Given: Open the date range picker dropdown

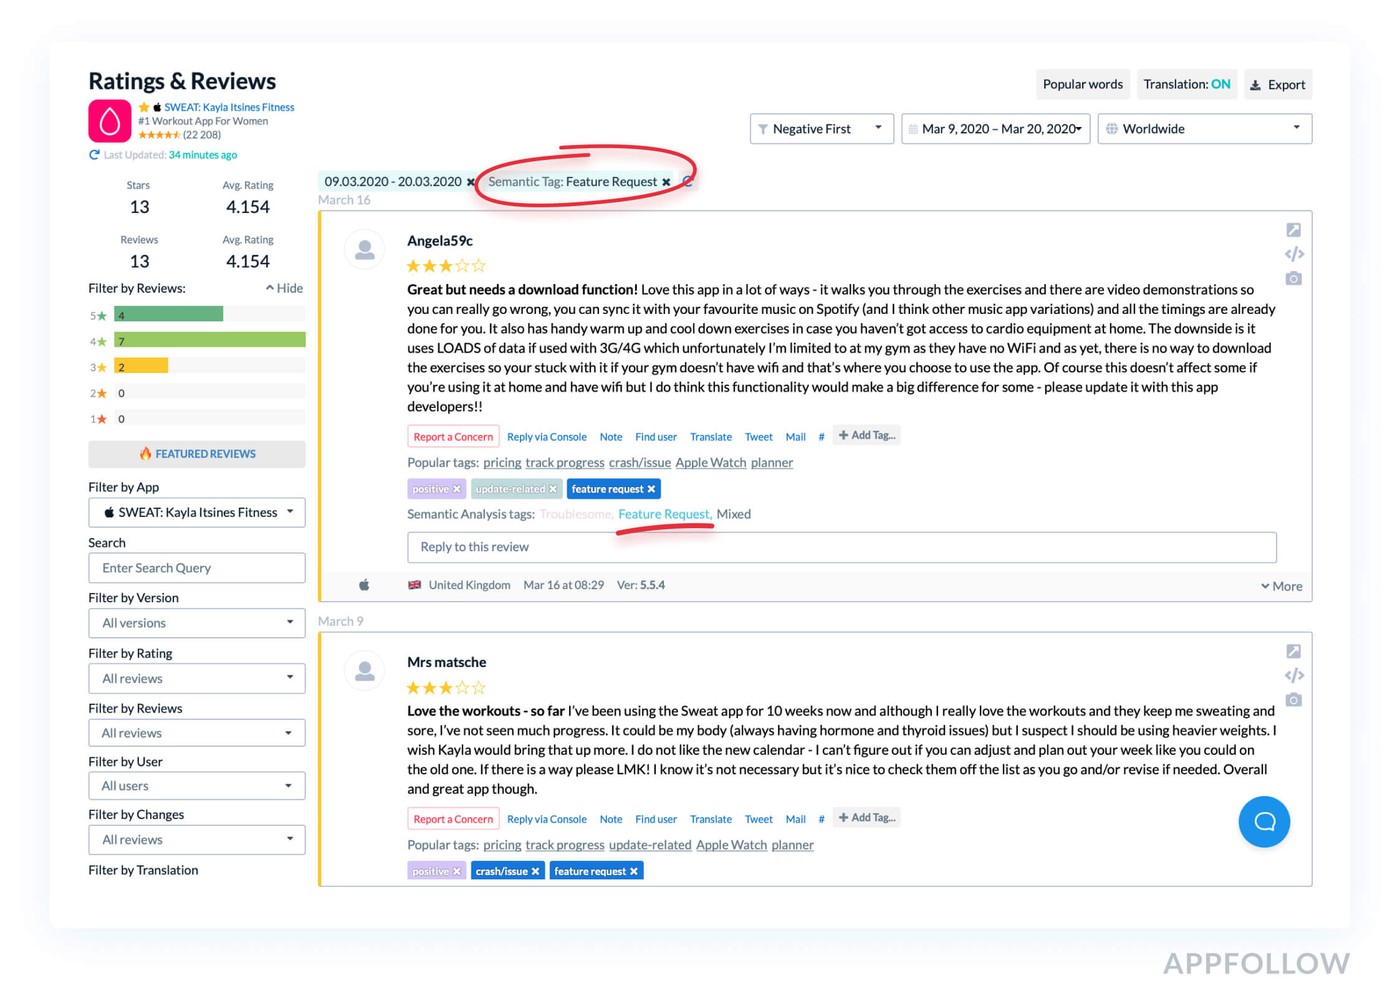Looking at the screenshot, I should pyautogui.click(x=995, y=128).
